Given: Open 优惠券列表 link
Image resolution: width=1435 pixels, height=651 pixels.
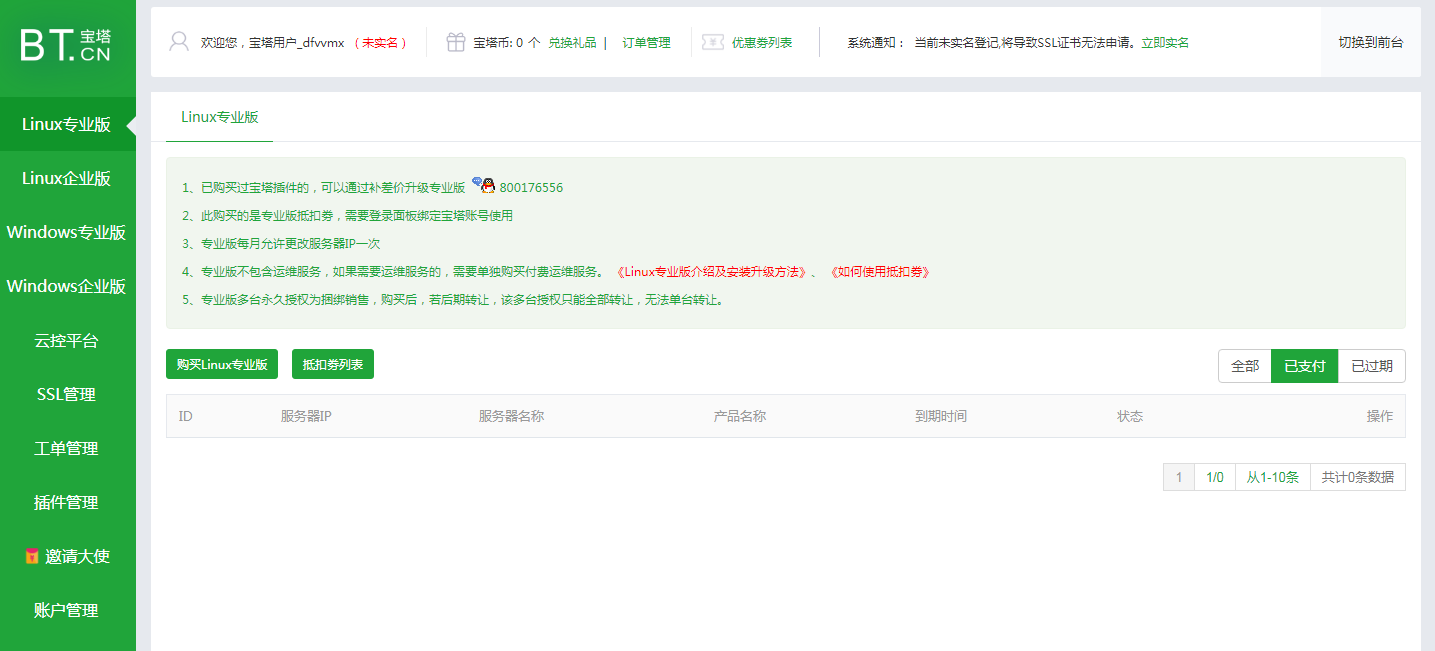Looking at the screenshot, I should (x=762, y=43).
